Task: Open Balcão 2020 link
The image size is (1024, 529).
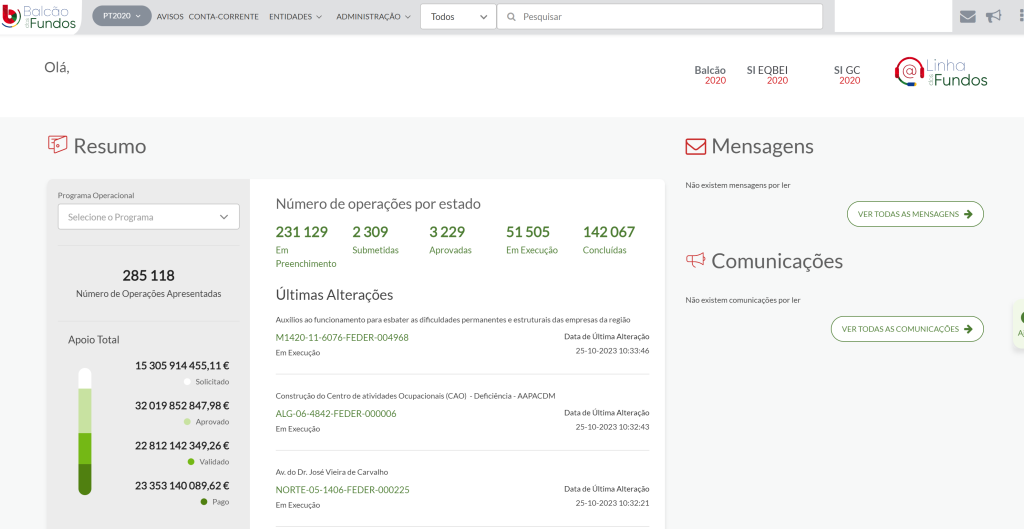Action: point(710,75)
